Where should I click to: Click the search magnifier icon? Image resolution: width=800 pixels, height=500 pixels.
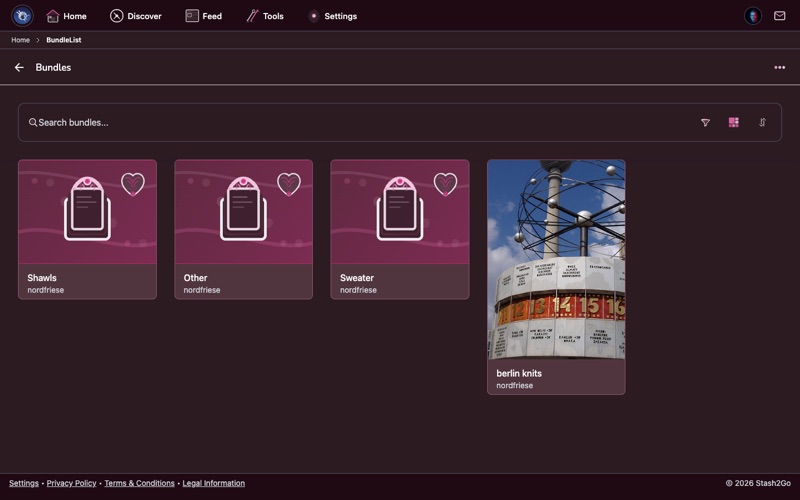tap(33, 122)
